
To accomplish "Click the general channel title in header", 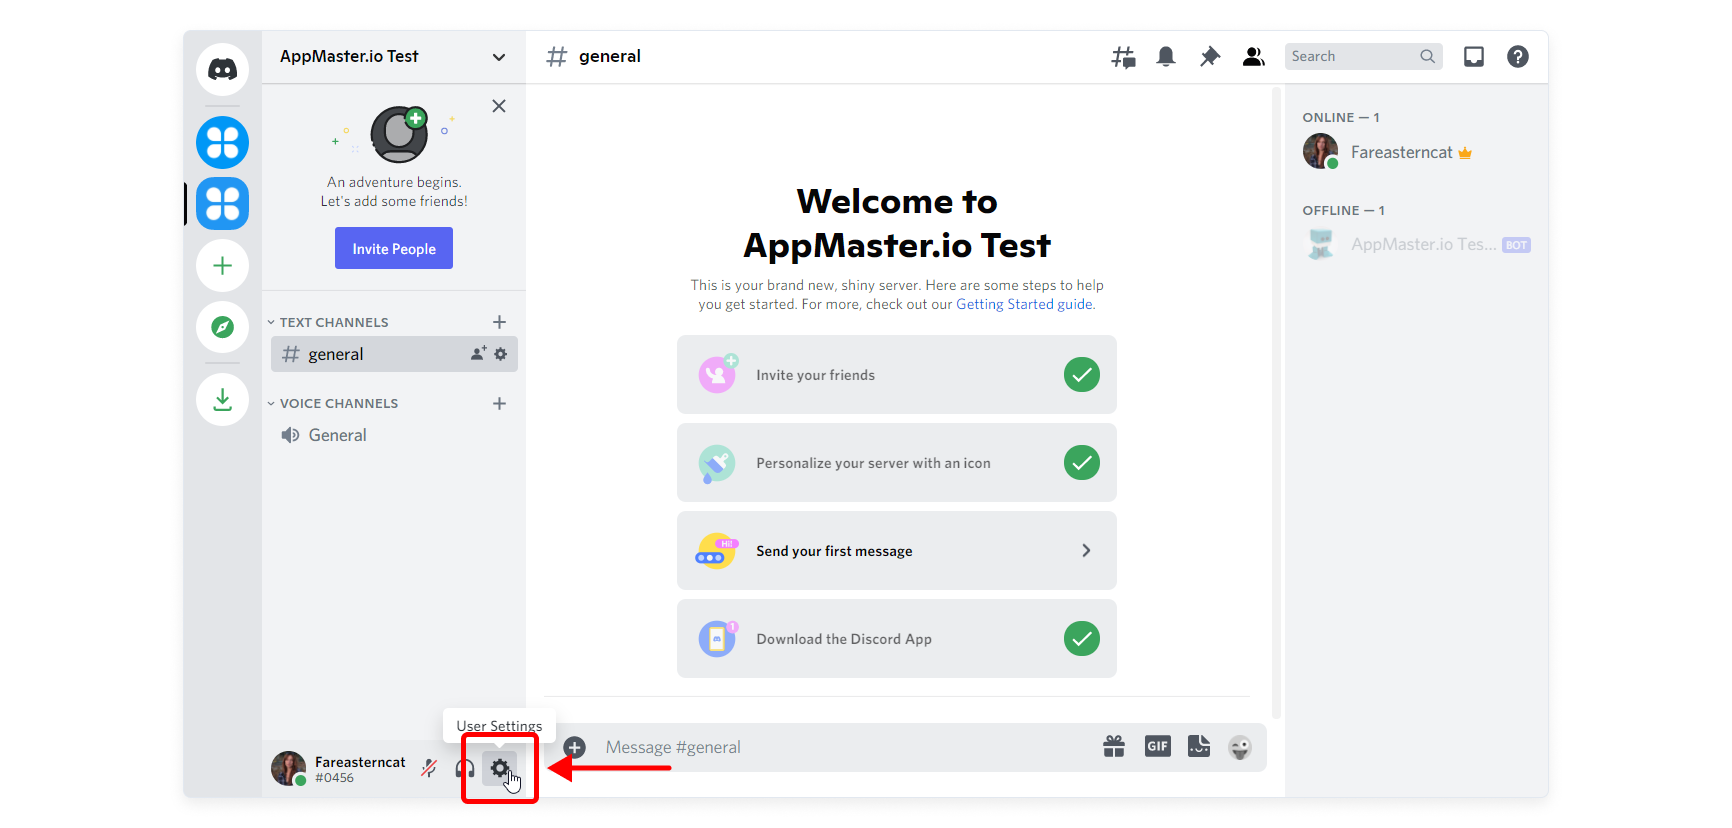I will [x=609, y=57].
